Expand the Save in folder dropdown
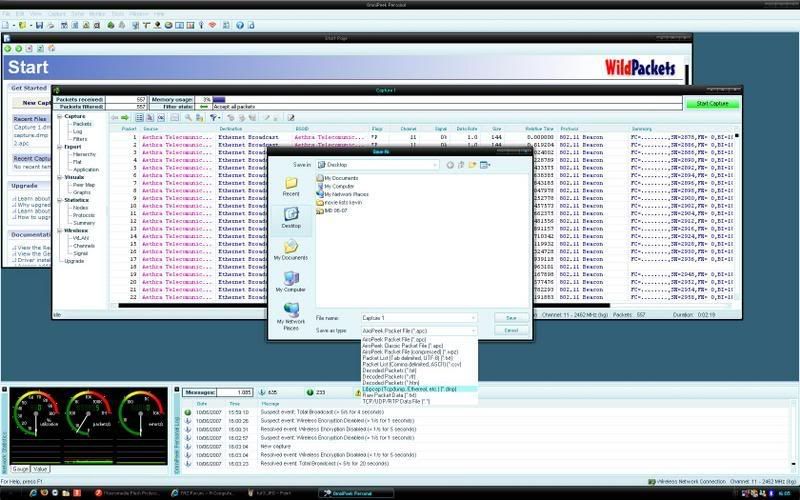Viewport: 800px width, 500px height. pyautogui.click(x=436, y=164)
